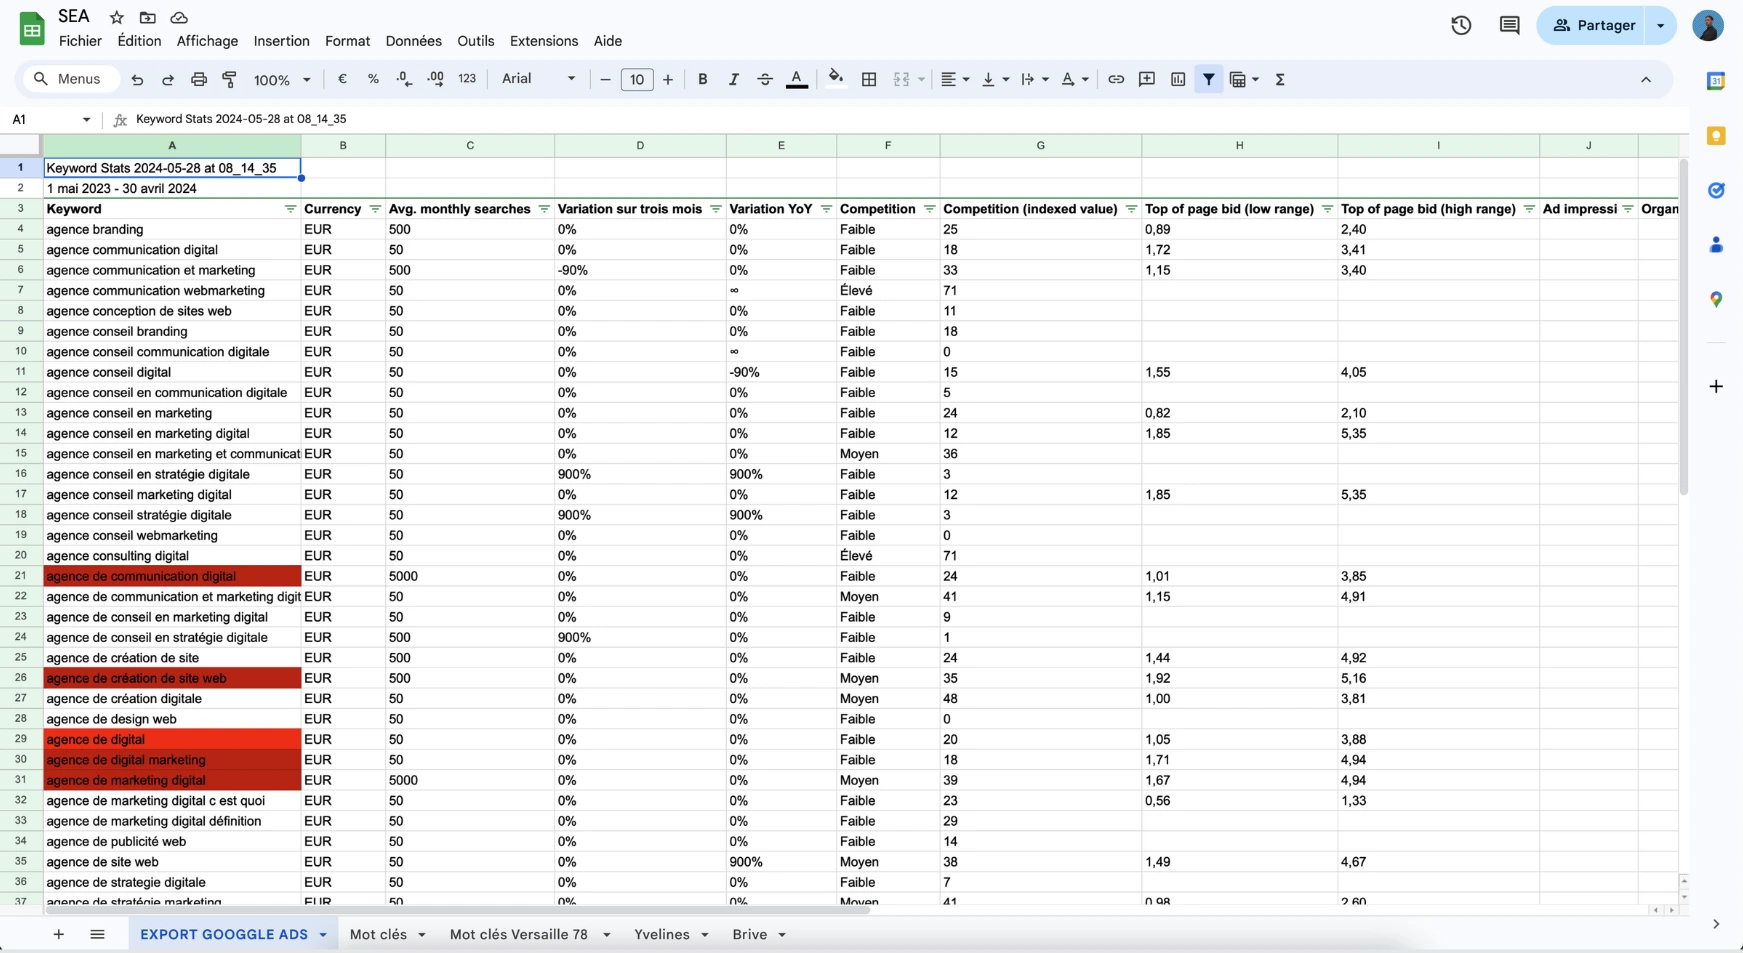Toggle the filter button in toolbar
This screenshot has height=953, width=1743.
point(1209,79)
